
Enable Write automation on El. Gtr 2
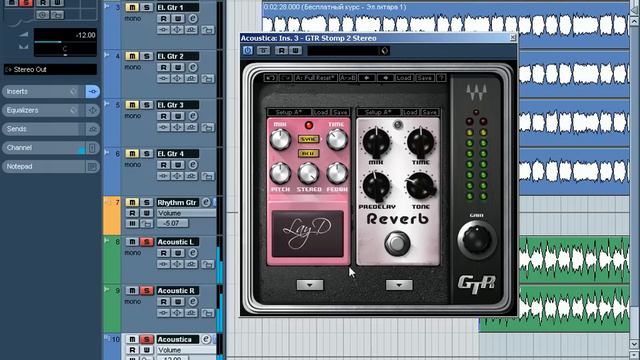(x=178, y=67)
